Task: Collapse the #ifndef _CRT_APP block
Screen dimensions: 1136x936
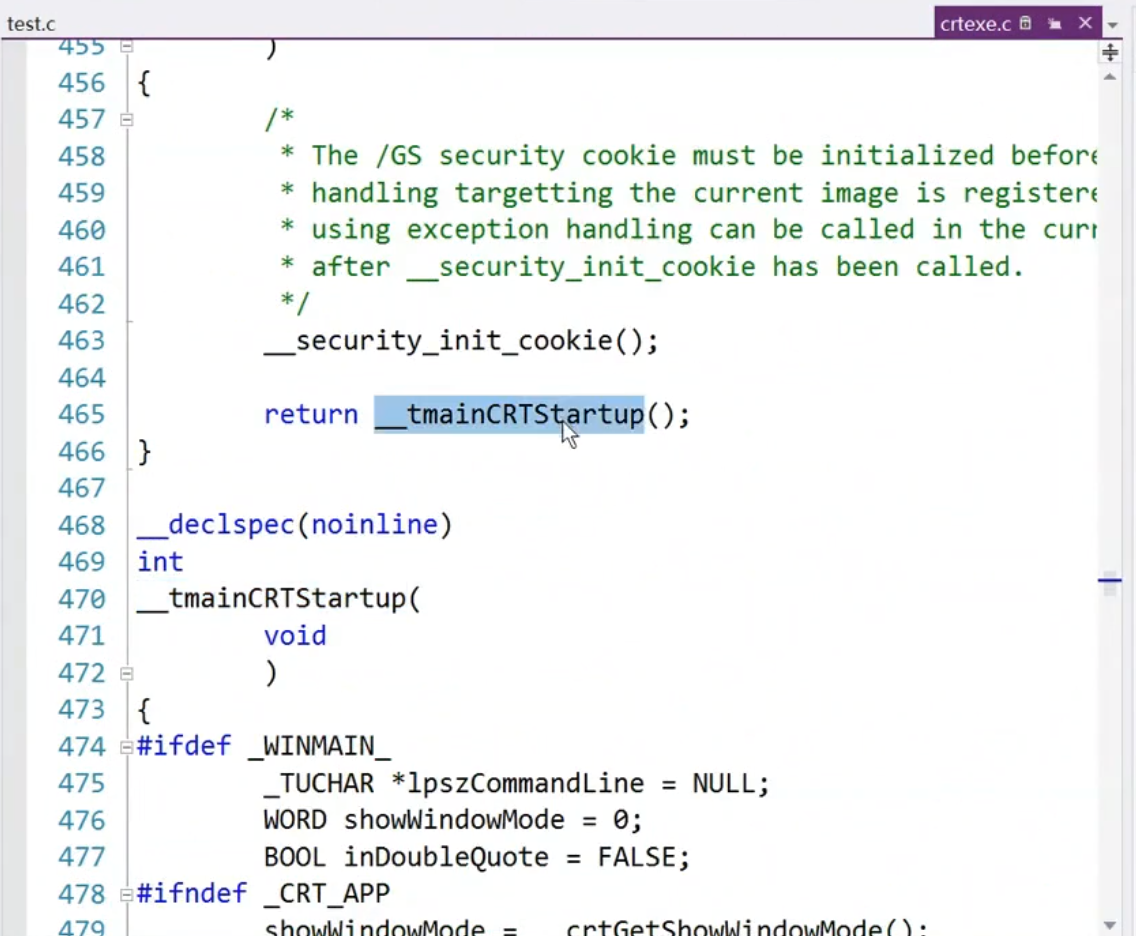Action: [127, 895]
